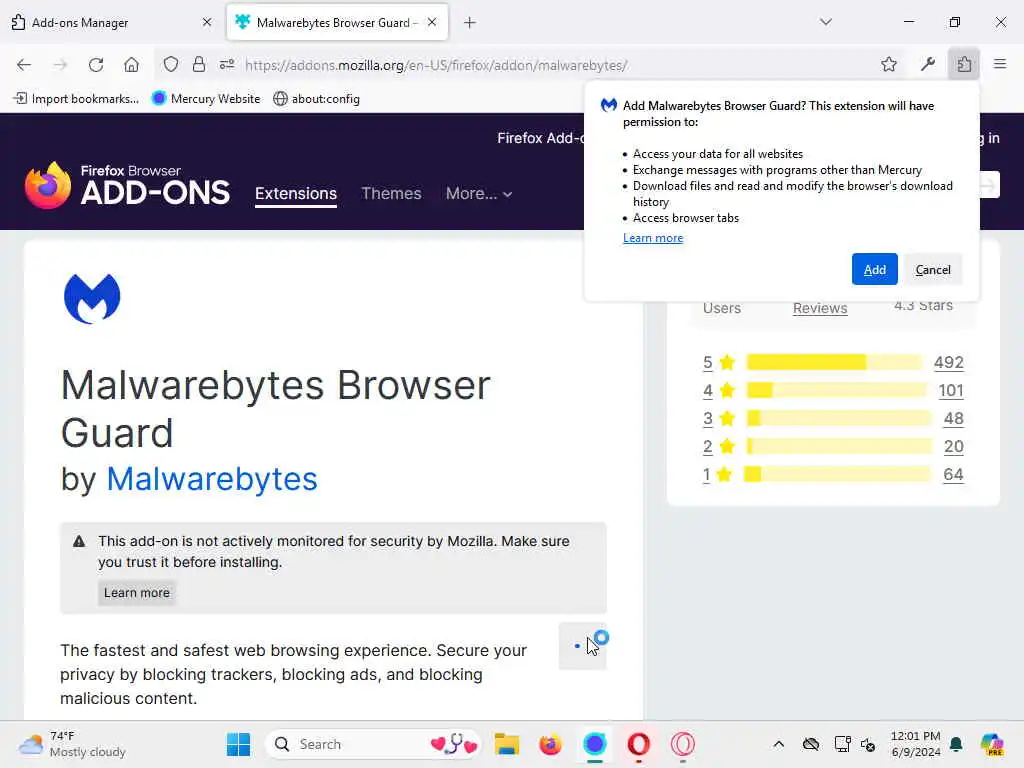Viewport: 1024px width, 768px height.
Task: Click the 5-star rating bar
Action: tap(834, 362)
